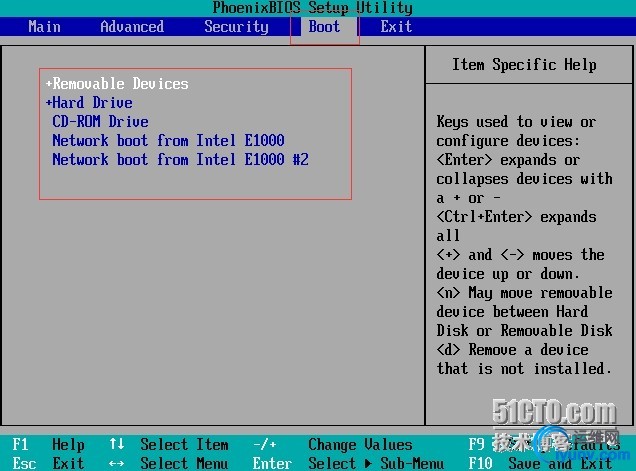Expand the Hard Drive plus sign
This screenshot has width=636, height=471.
tap(49, 103)
